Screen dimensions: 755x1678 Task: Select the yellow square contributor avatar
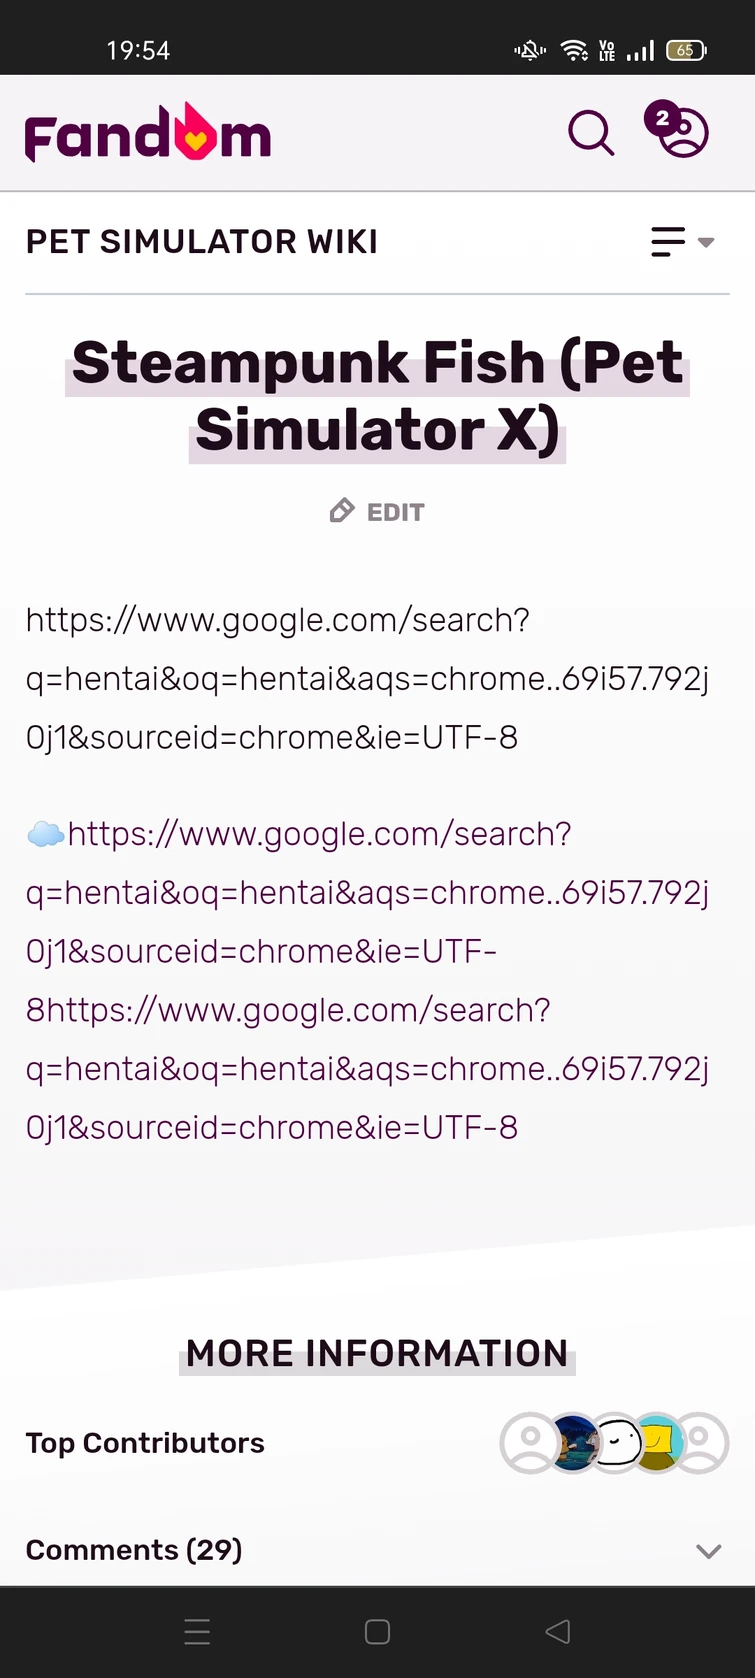tap(658, 1442)
